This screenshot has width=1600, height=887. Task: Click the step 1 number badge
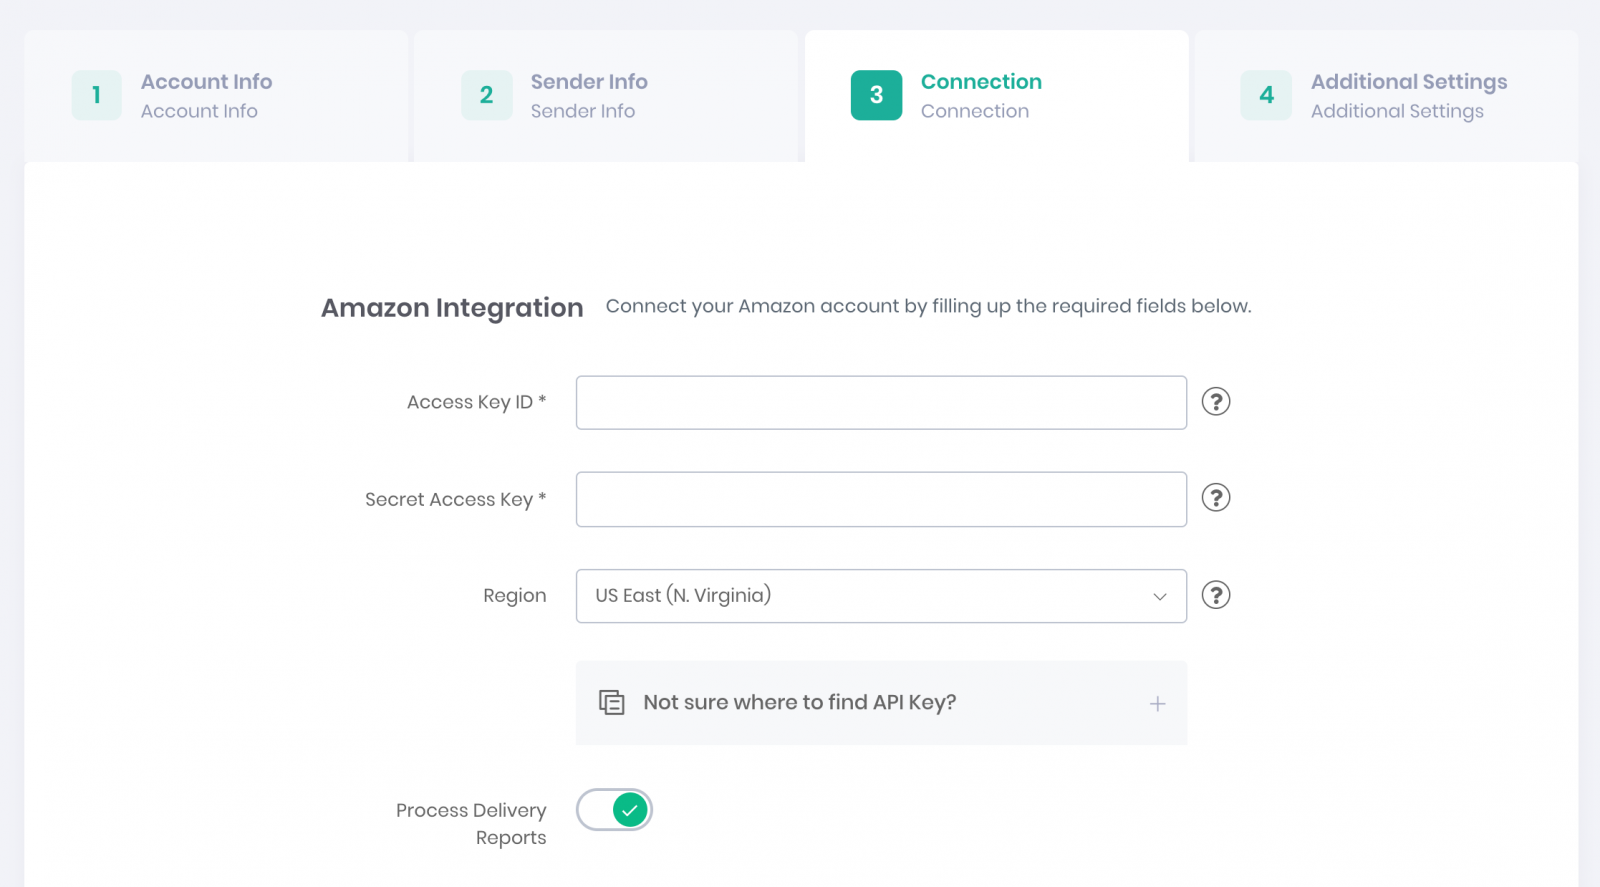[x=96, y=95]
